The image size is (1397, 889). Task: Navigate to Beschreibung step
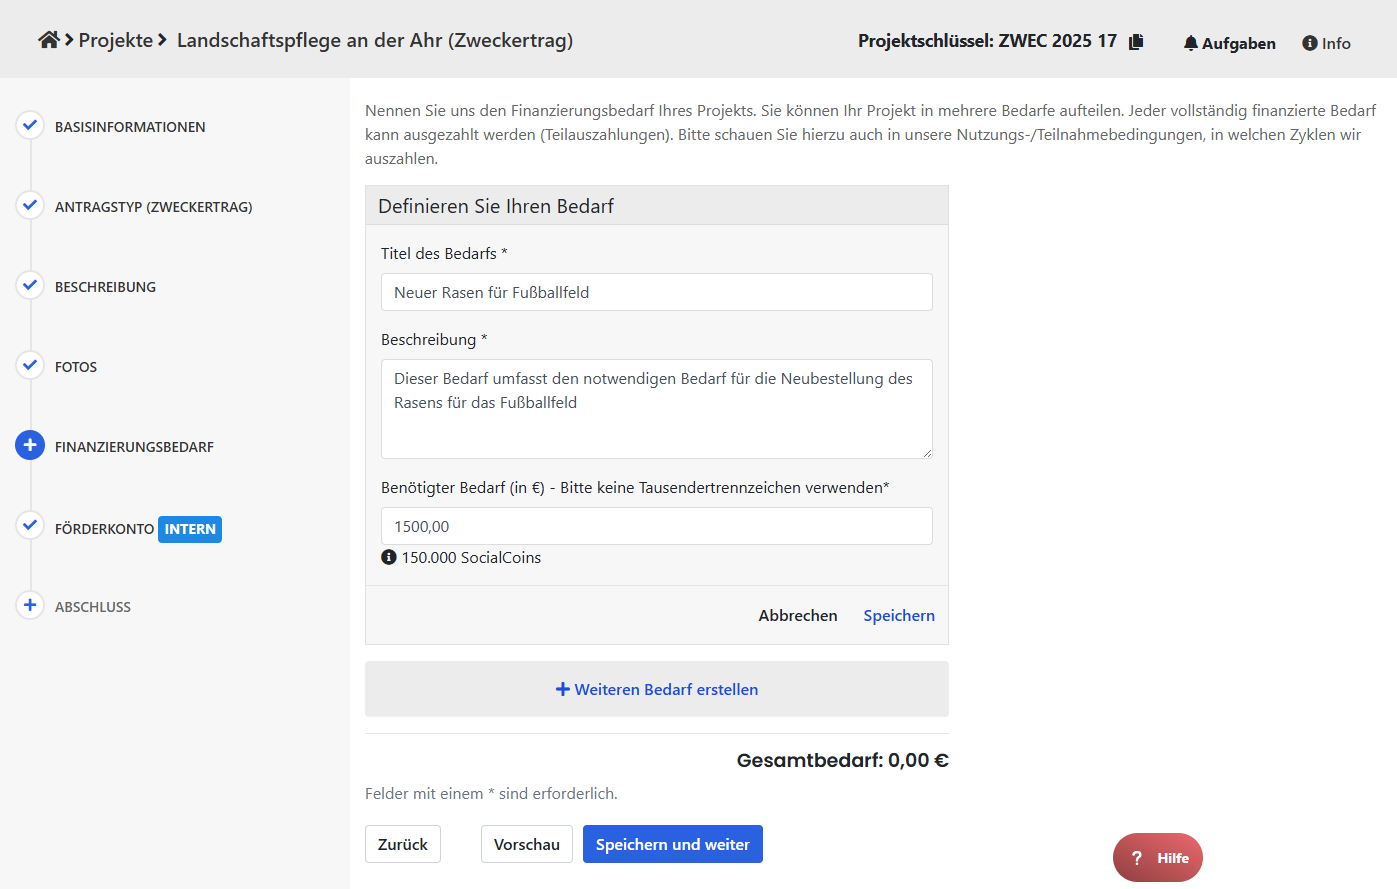click(105, 287)
